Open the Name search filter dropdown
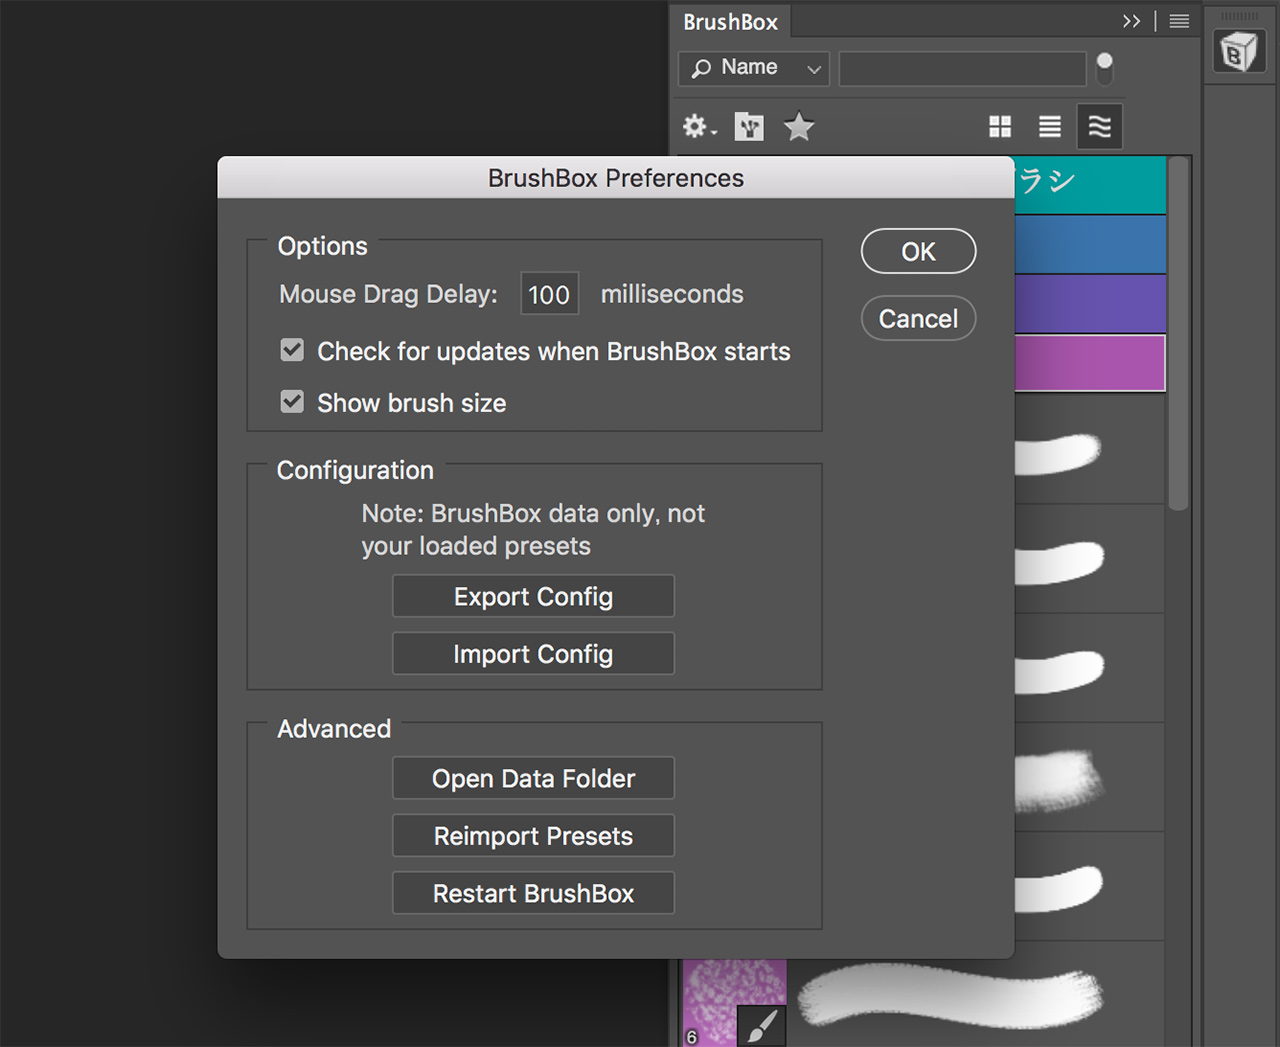The width and height of the screenshot is (1280, 1047). [754, 68]
